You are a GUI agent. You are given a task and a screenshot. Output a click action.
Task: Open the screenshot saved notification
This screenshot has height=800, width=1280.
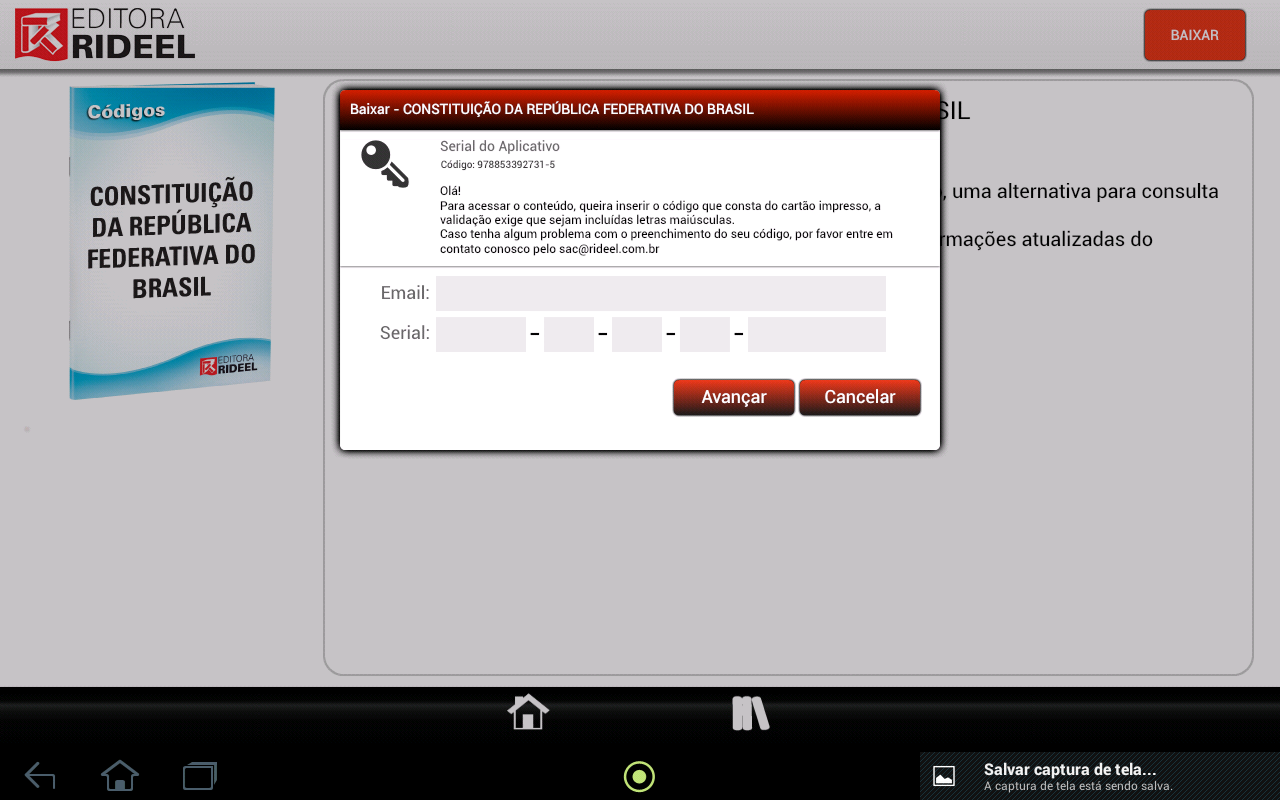click(x=1100, y=776)
